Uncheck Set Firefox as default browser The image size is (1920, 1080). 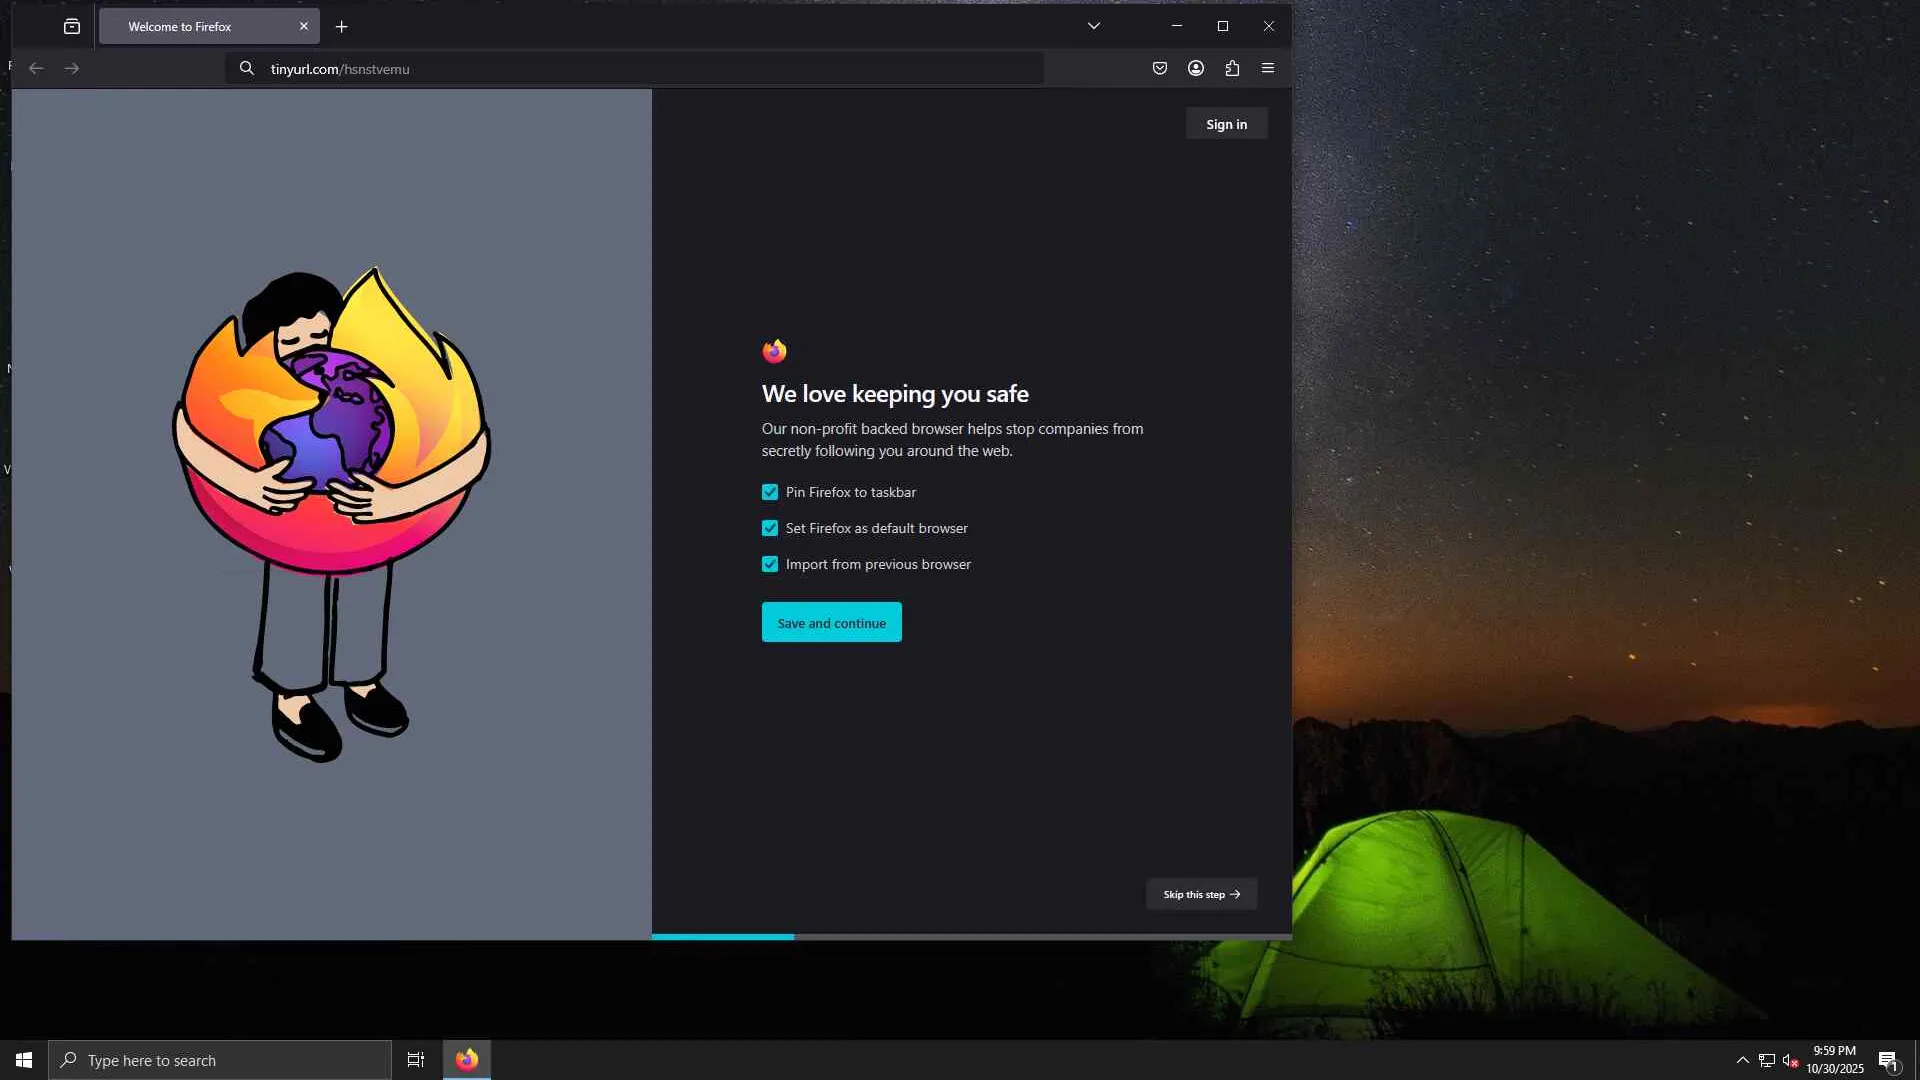tap(770, 528)
